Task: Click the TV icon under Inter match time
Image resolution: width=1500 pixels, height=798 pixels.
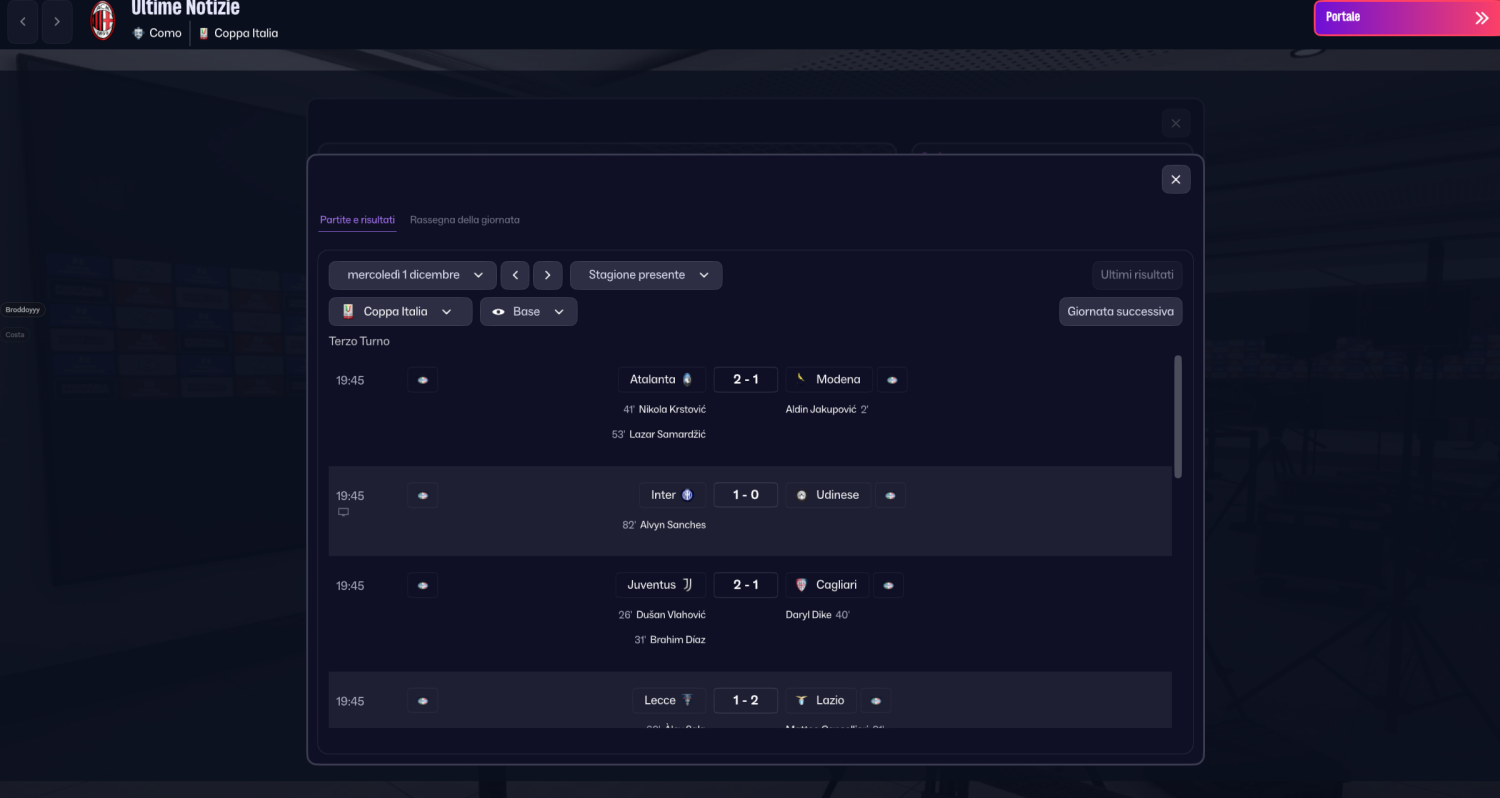Action: 343,512
